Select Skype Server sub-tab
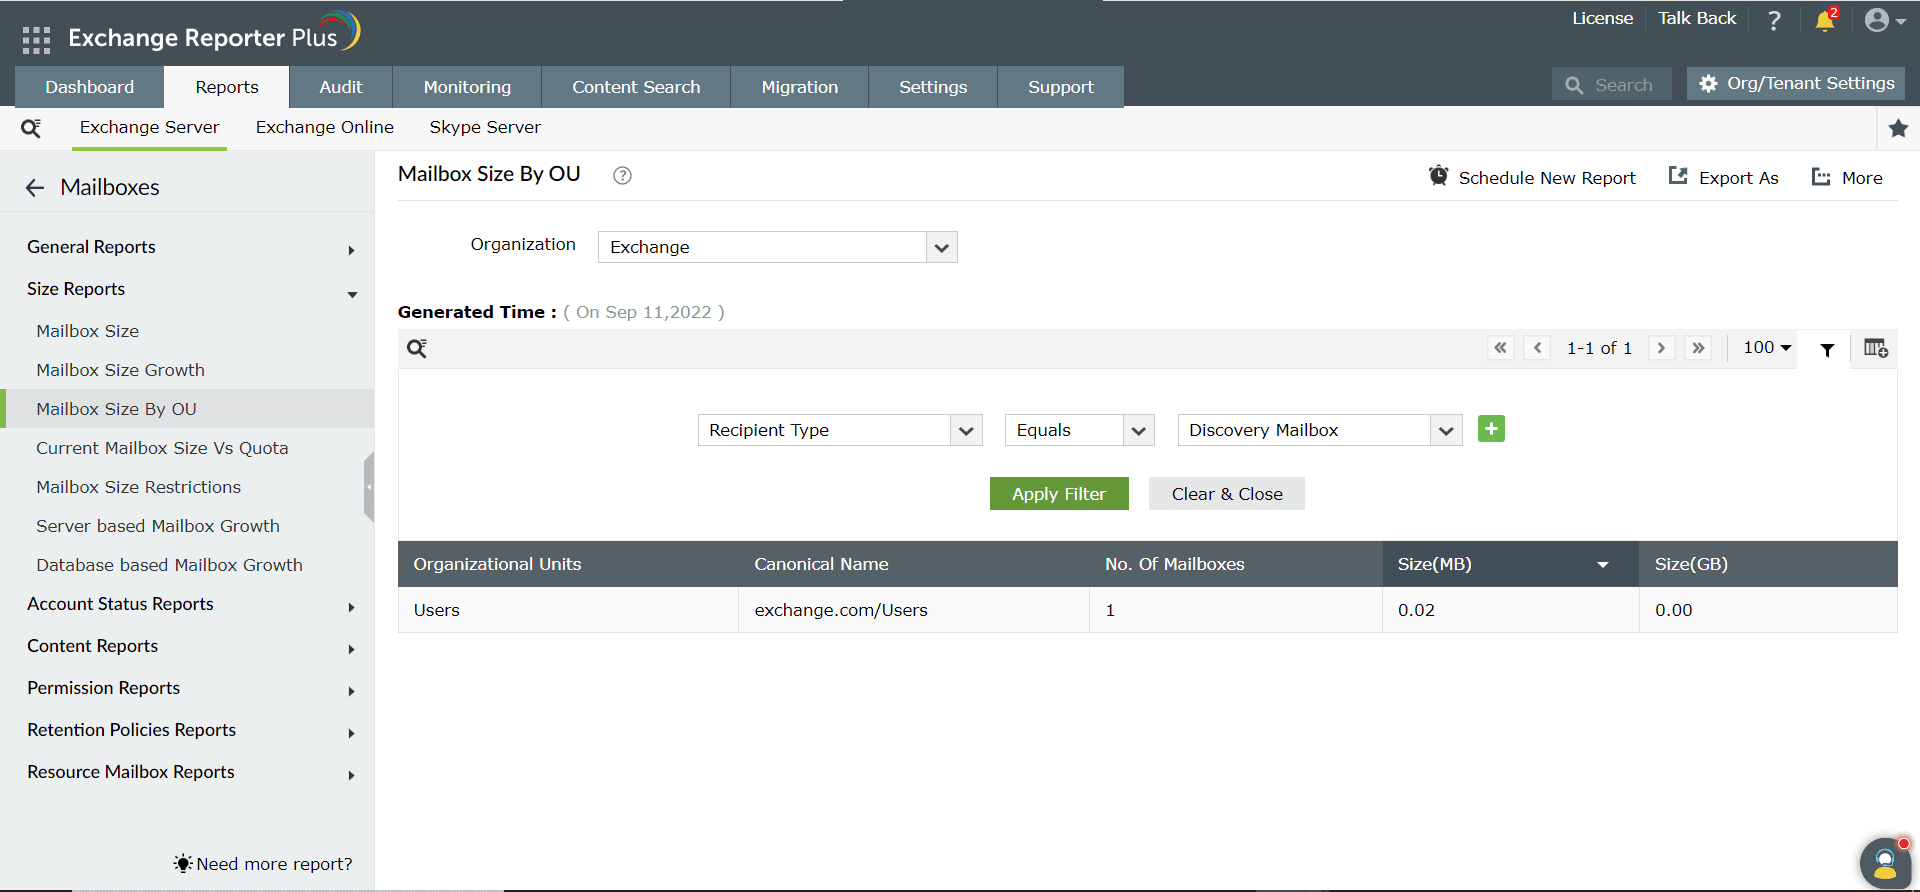This screenshot has width=1920, height=892. [485, 127]
